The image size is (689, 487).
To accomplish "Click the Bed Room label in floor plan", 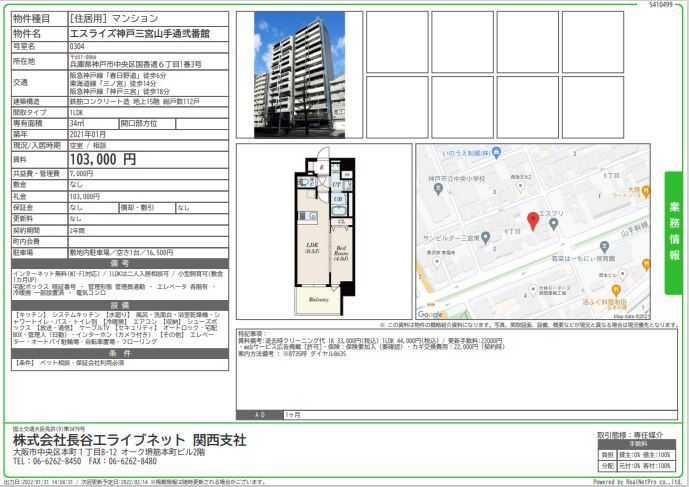I will coord(341,254).
